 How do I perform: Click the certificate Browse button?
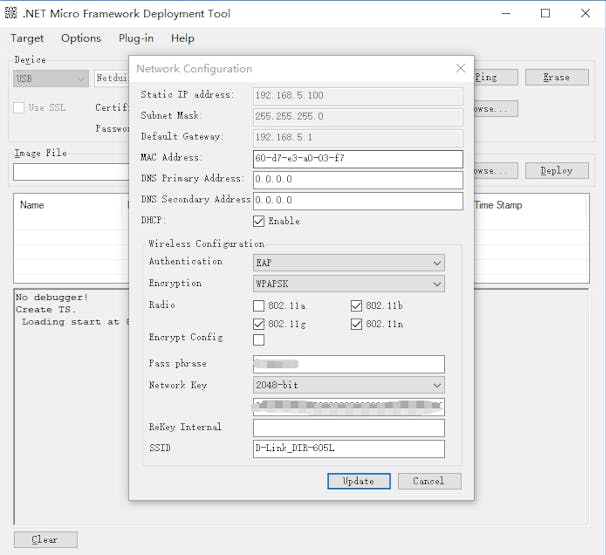tap(496, 109)
